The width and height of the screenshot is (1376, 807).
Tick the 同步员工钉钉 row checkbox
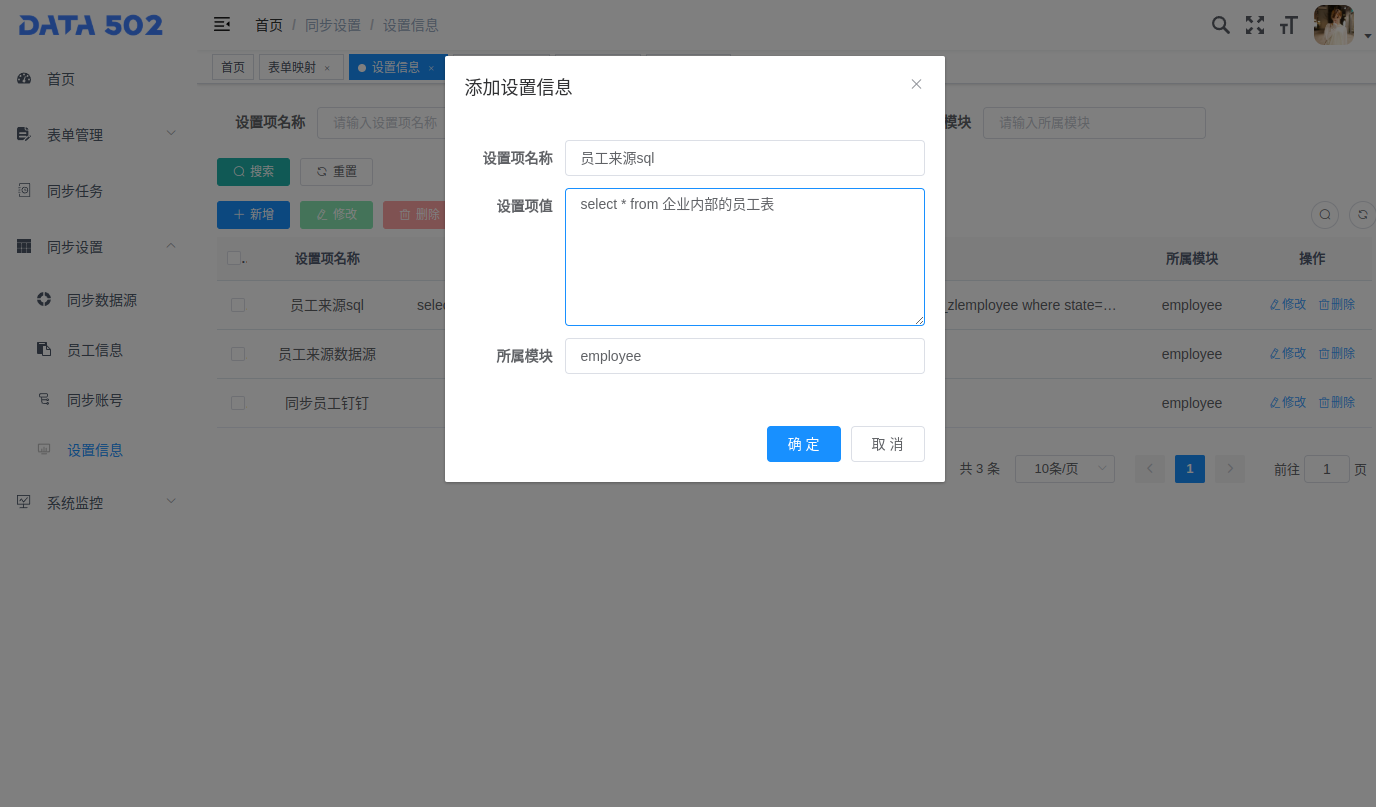pos(238,403)
